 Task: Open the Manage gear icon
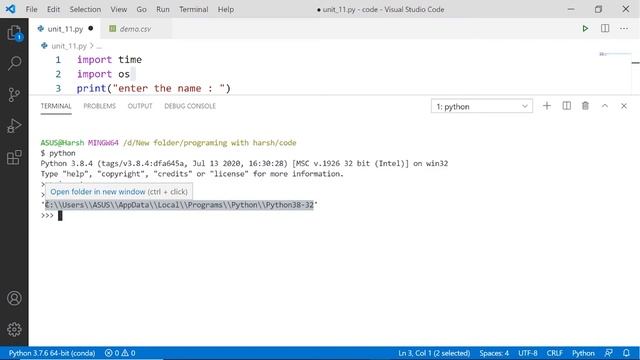14,329
